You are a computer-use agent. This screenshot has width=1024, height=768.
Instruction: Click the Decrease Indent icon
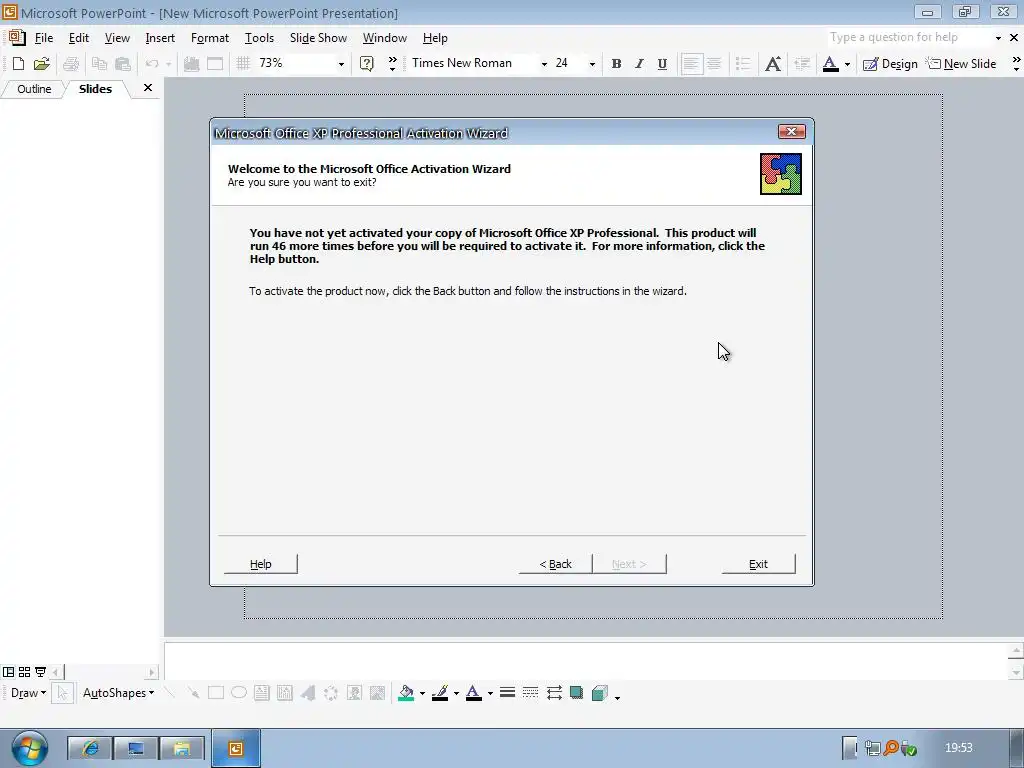click(802, 63)
